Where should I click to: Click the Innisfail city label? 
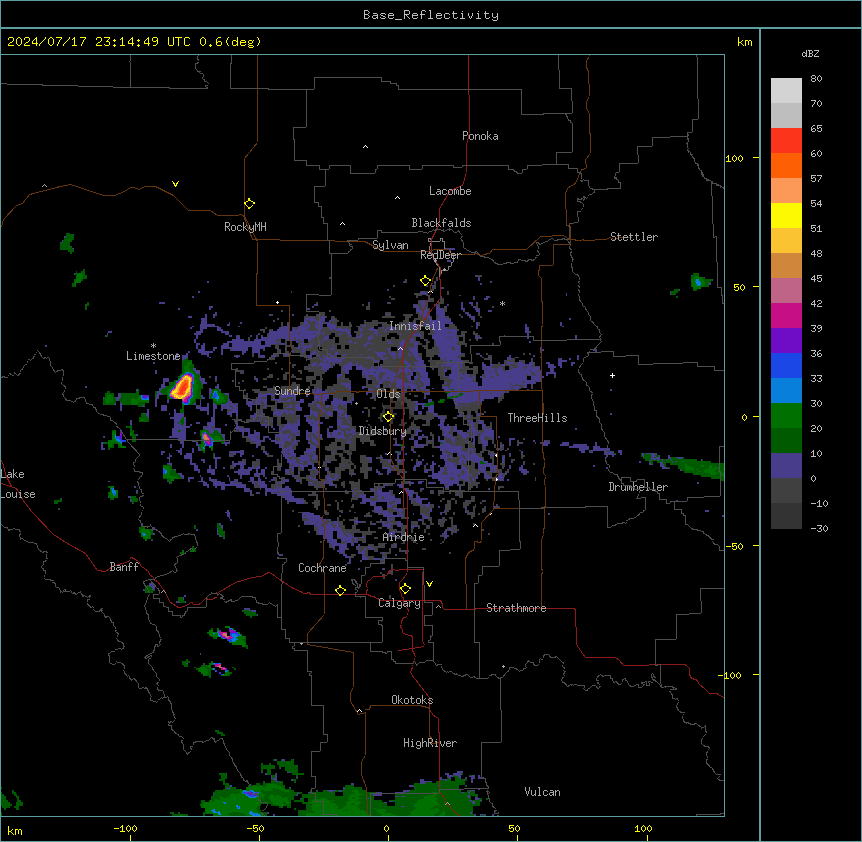point(415,326)
